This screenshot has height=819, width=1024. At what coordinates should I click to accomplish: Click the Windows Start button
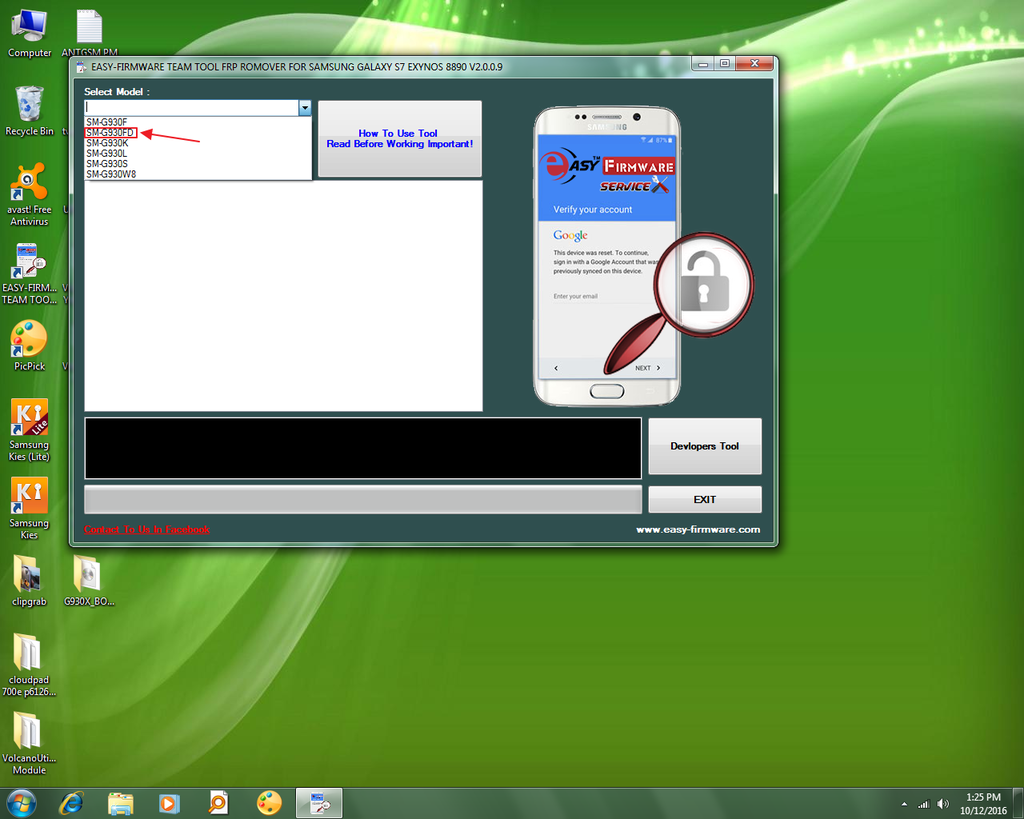point(21,803)
